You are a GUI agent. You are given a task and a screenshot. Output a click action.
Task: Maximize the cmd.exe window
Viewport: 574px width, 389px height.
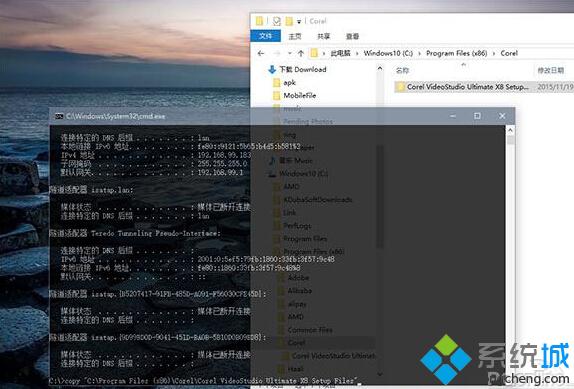477,116
